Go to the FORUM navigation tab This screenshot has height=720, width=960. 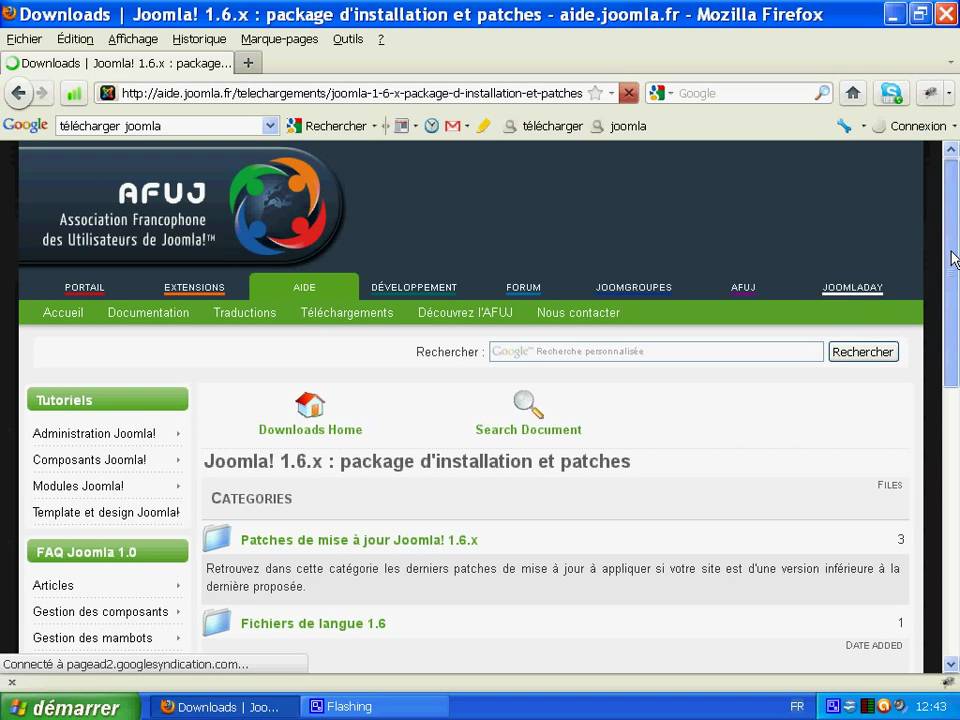pyautogui.click(x=523, y=287)
